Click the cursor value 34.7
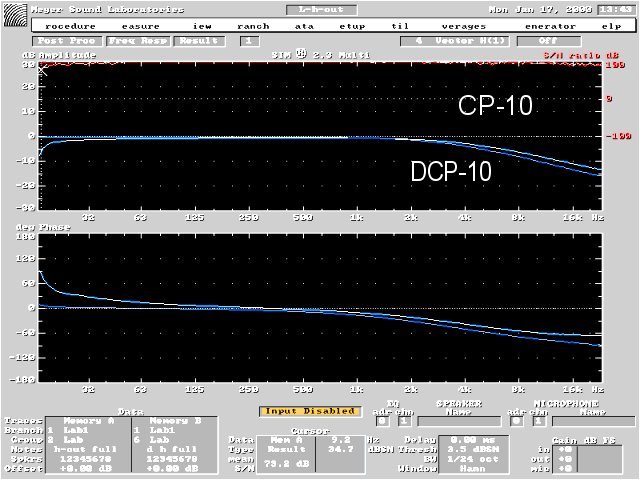The height and width of the screenshot is (480, 640). coord(341,449)
